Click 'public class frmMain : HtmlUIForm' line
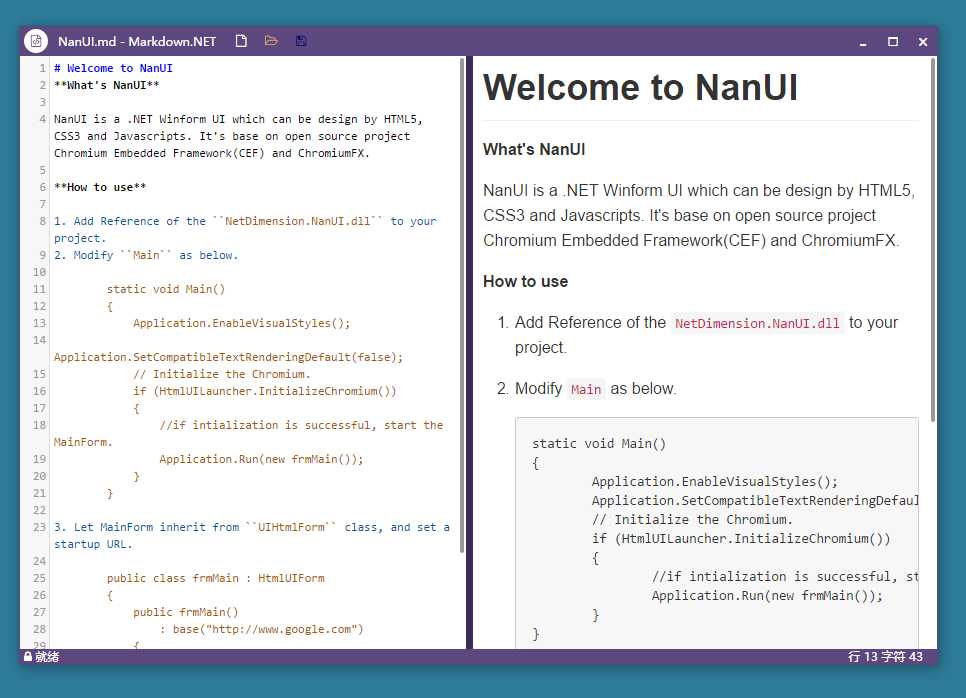 tap(216, 578)
